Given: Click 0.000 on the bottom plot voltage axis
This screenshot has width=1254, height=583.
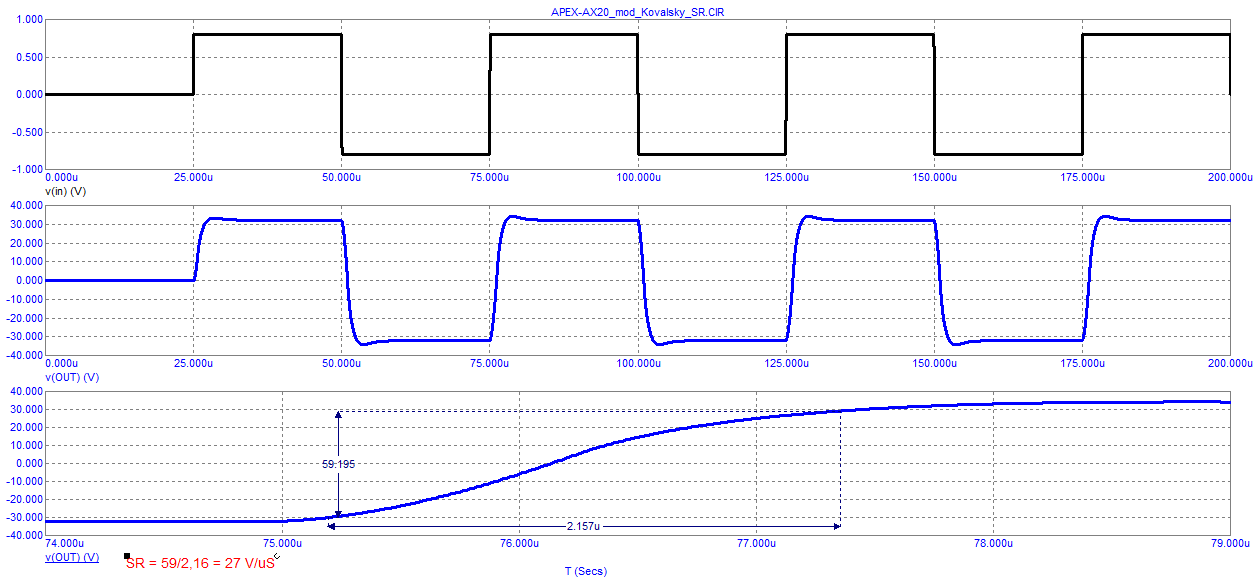Looking at the screenshot, I should pos(30,464).
